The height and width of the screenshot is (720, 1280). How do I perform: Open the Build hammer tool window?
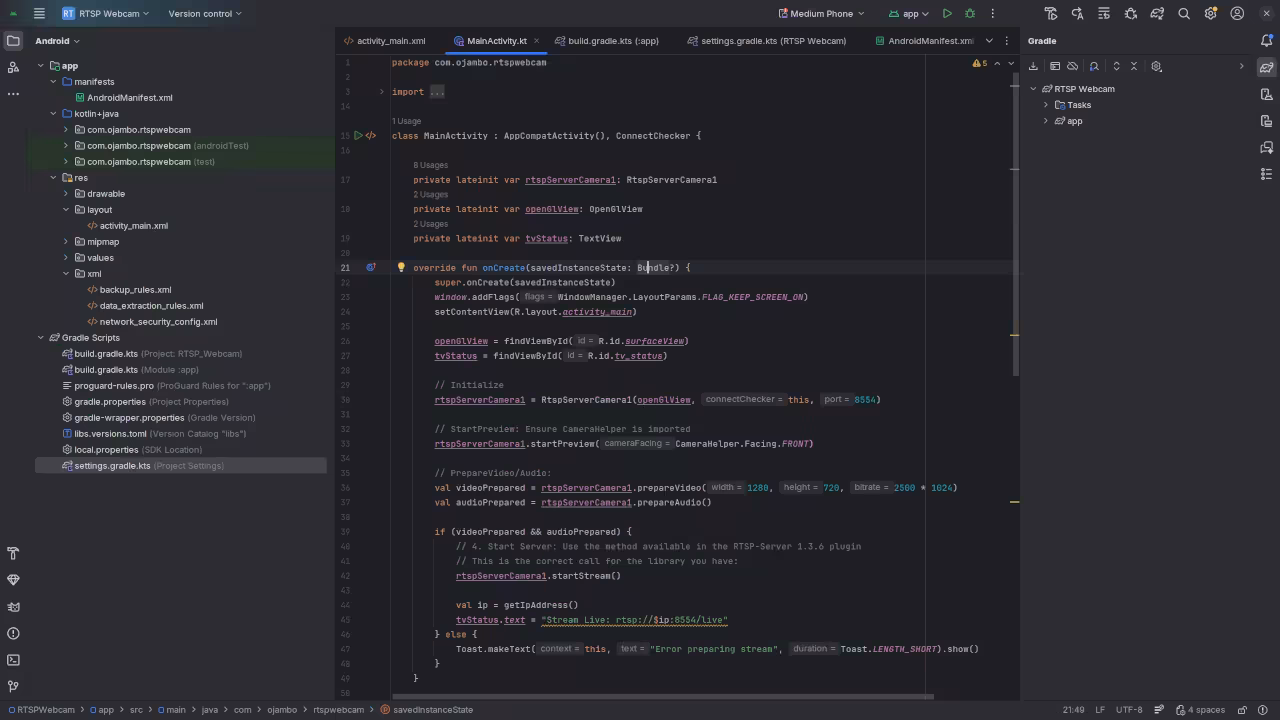pyautogui.click(x=13, y=554)
